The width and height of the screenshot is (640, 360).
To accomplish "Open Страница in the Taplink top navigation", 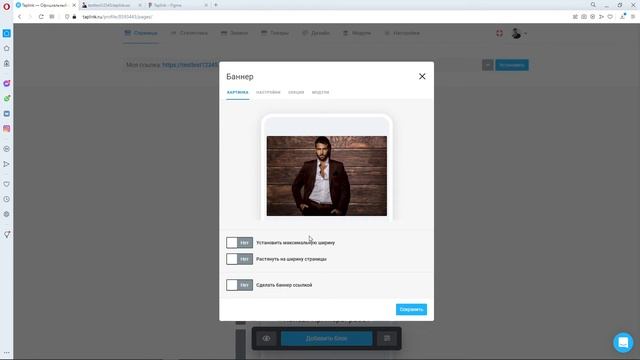I will tap(141, 33).
